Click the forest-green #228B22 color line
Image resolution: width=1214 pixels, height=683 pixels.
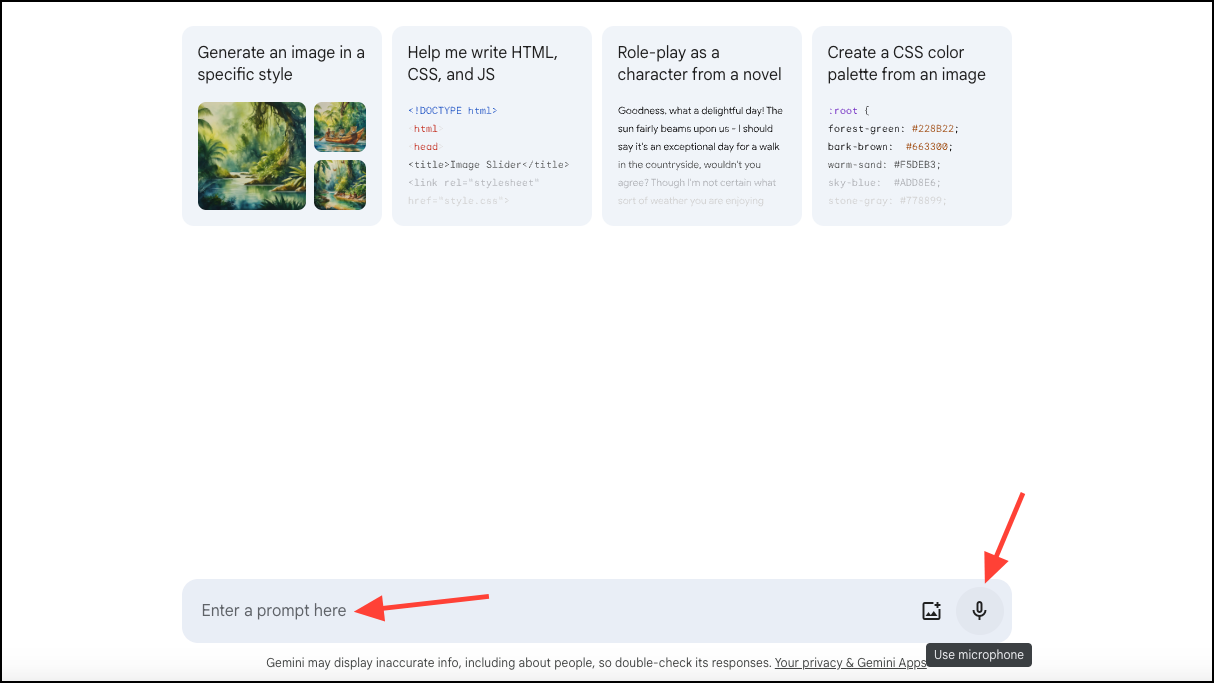(893, 129)
